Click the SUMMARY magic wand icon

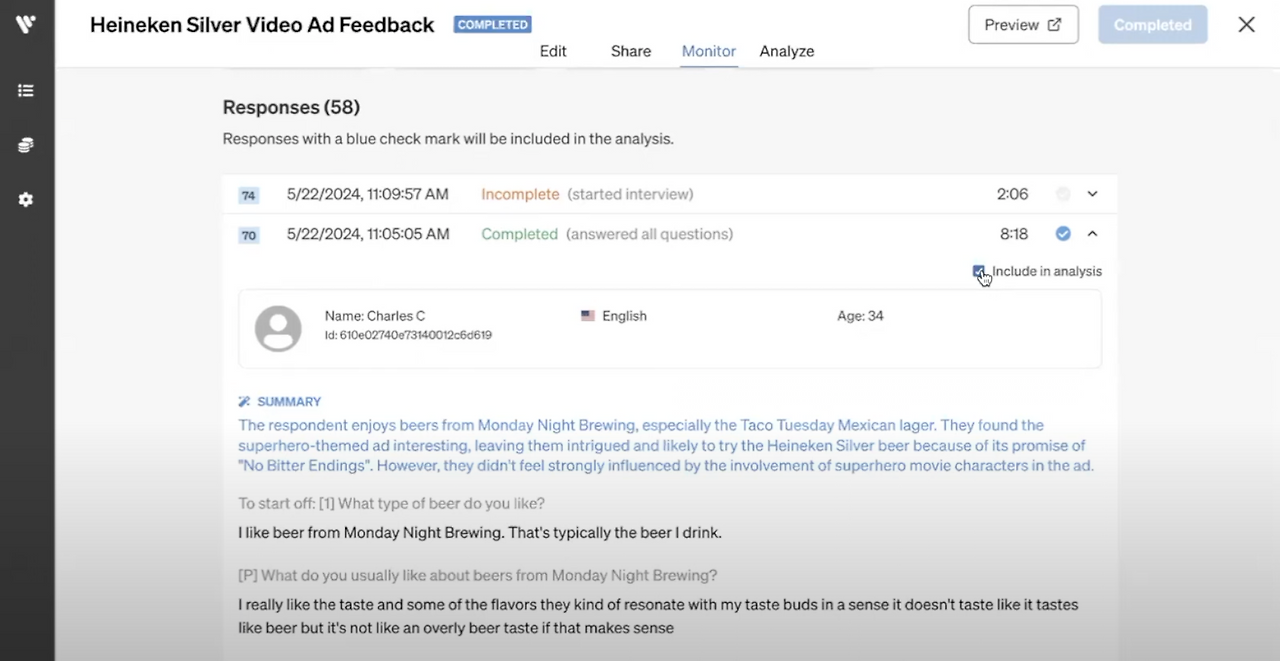pyautogui.click(x=244, y=402)
